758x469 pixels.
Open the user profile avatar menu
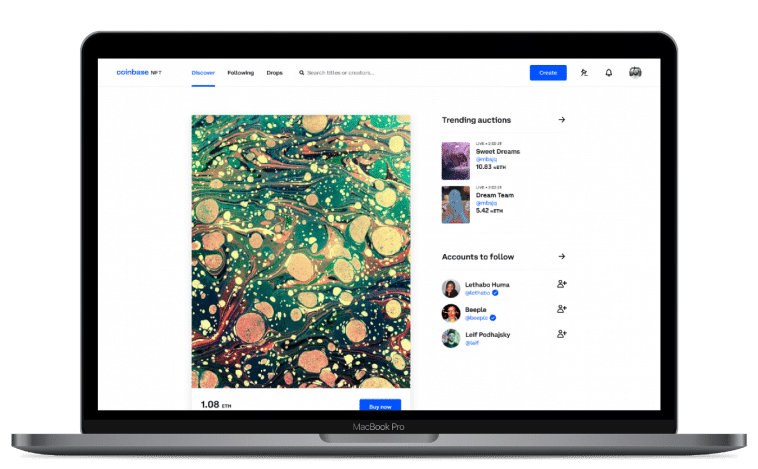[635, 73]
